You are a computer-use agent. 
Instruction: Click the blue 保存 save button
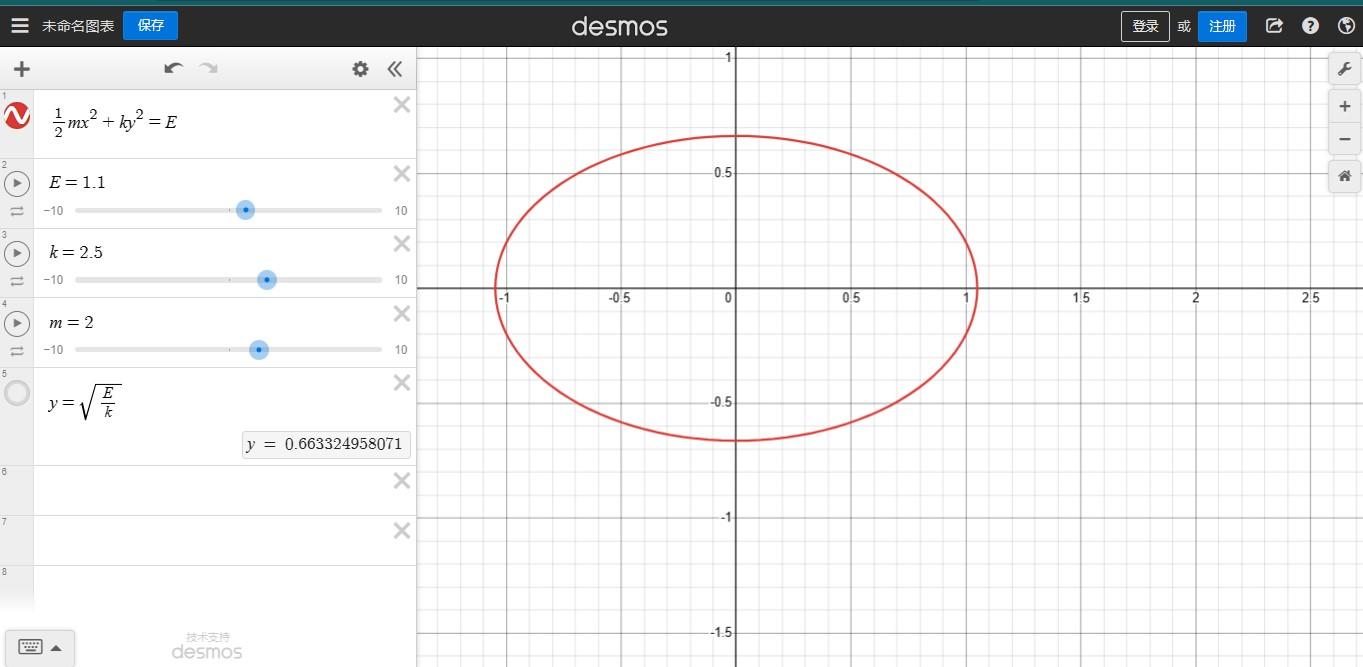point(151,26)
